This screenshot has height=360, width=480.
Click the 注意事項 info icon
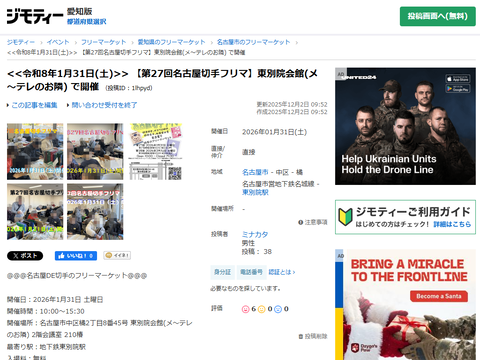pyautogui.click(x=300, y=222)
